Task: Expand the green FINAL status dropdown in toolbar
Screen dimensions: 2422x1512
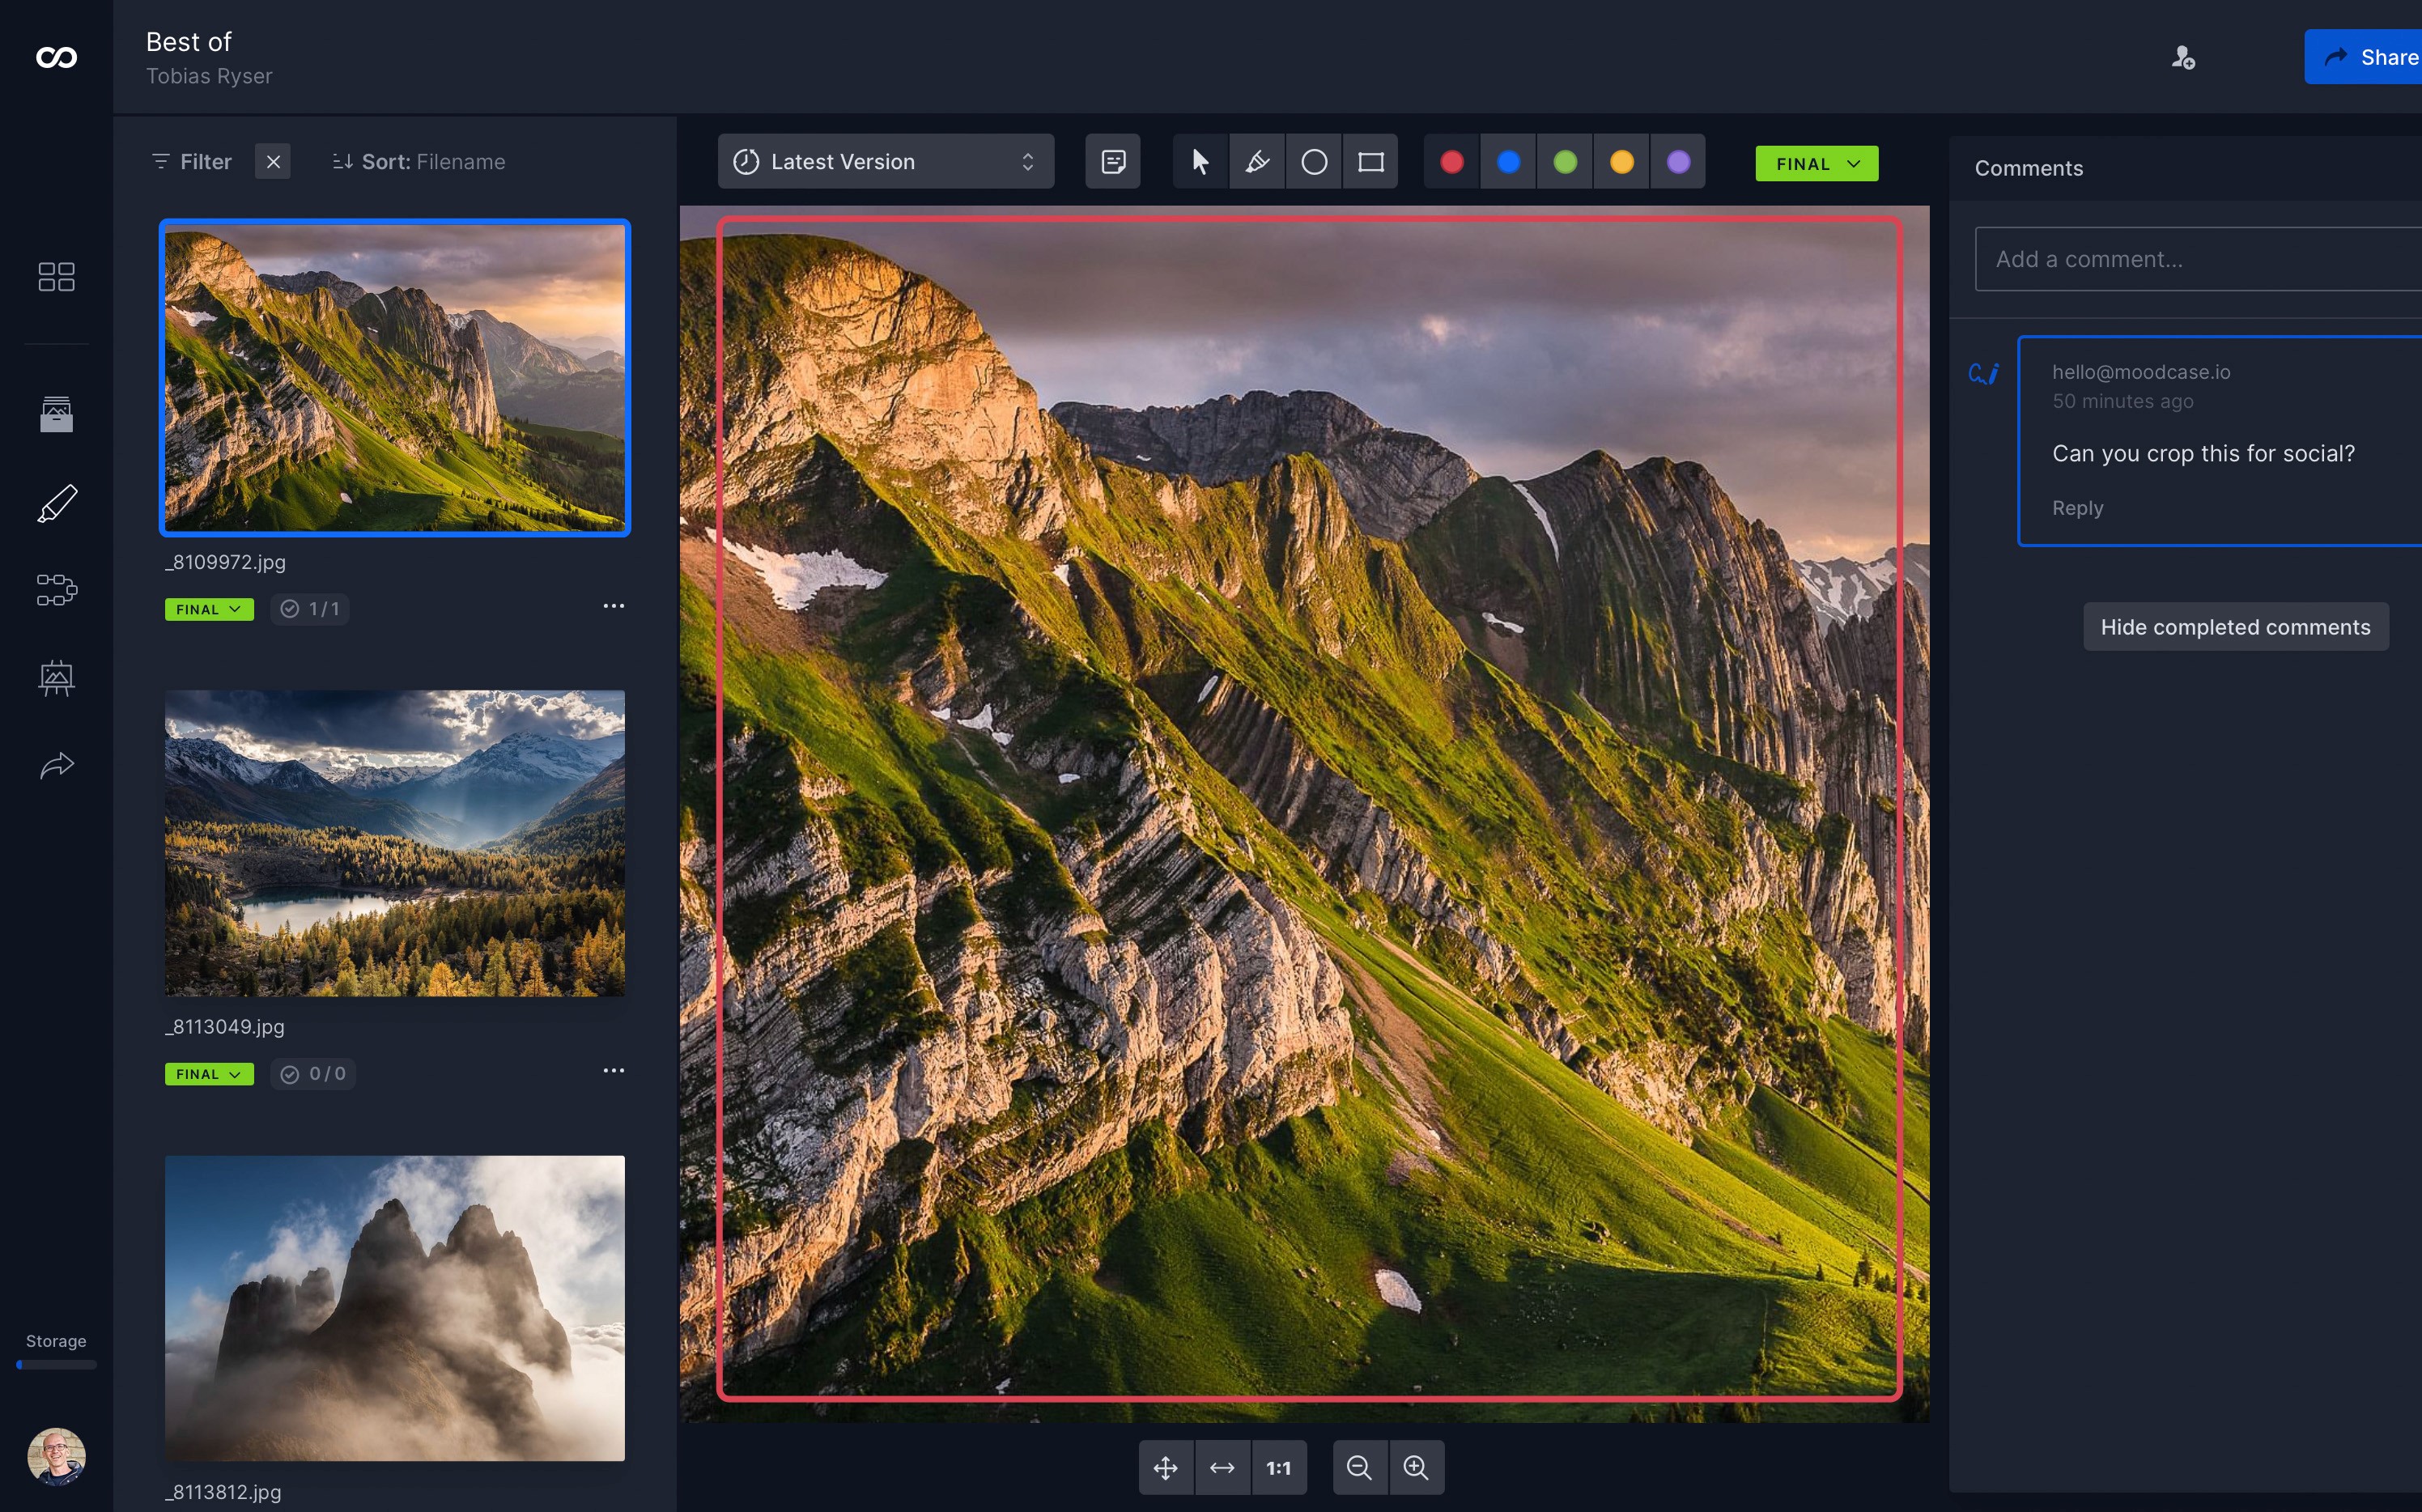Action: (1816, 164)
